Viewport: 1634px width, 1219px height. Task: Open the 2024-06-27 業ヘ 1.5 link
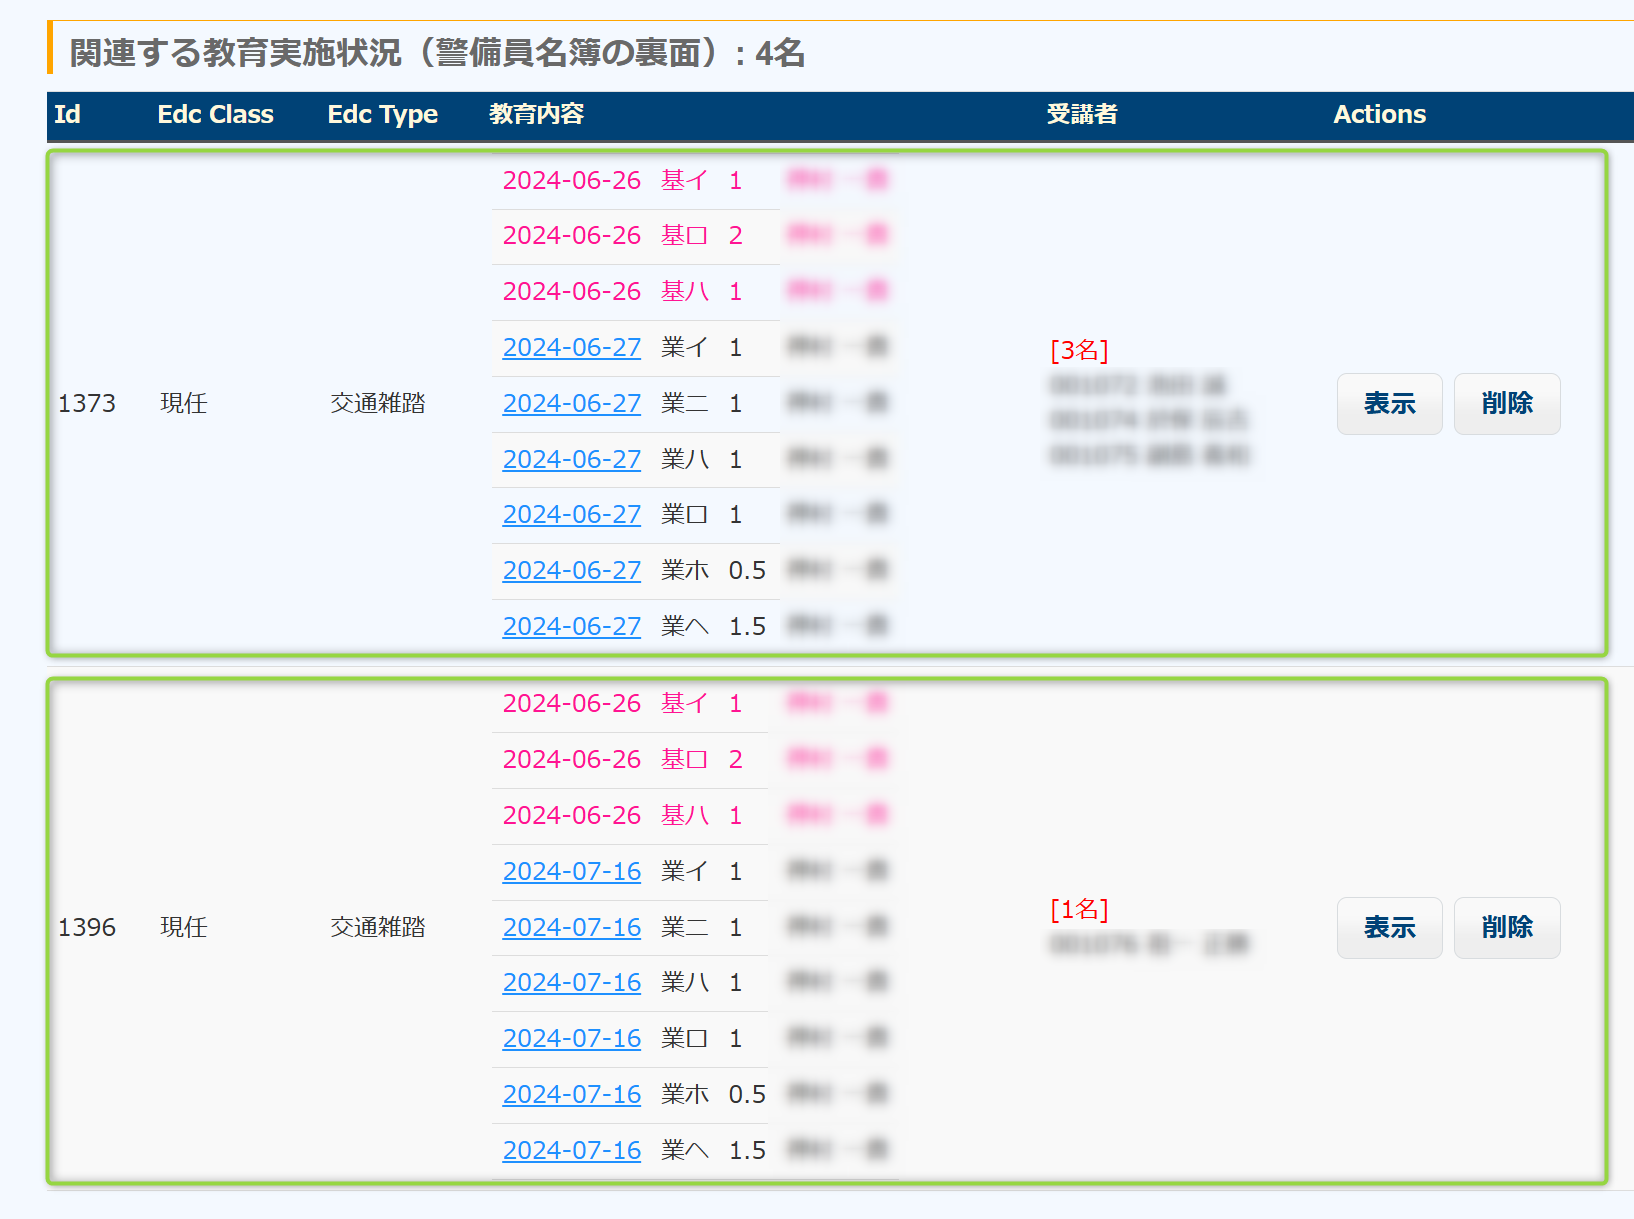(x=571, y=627)
